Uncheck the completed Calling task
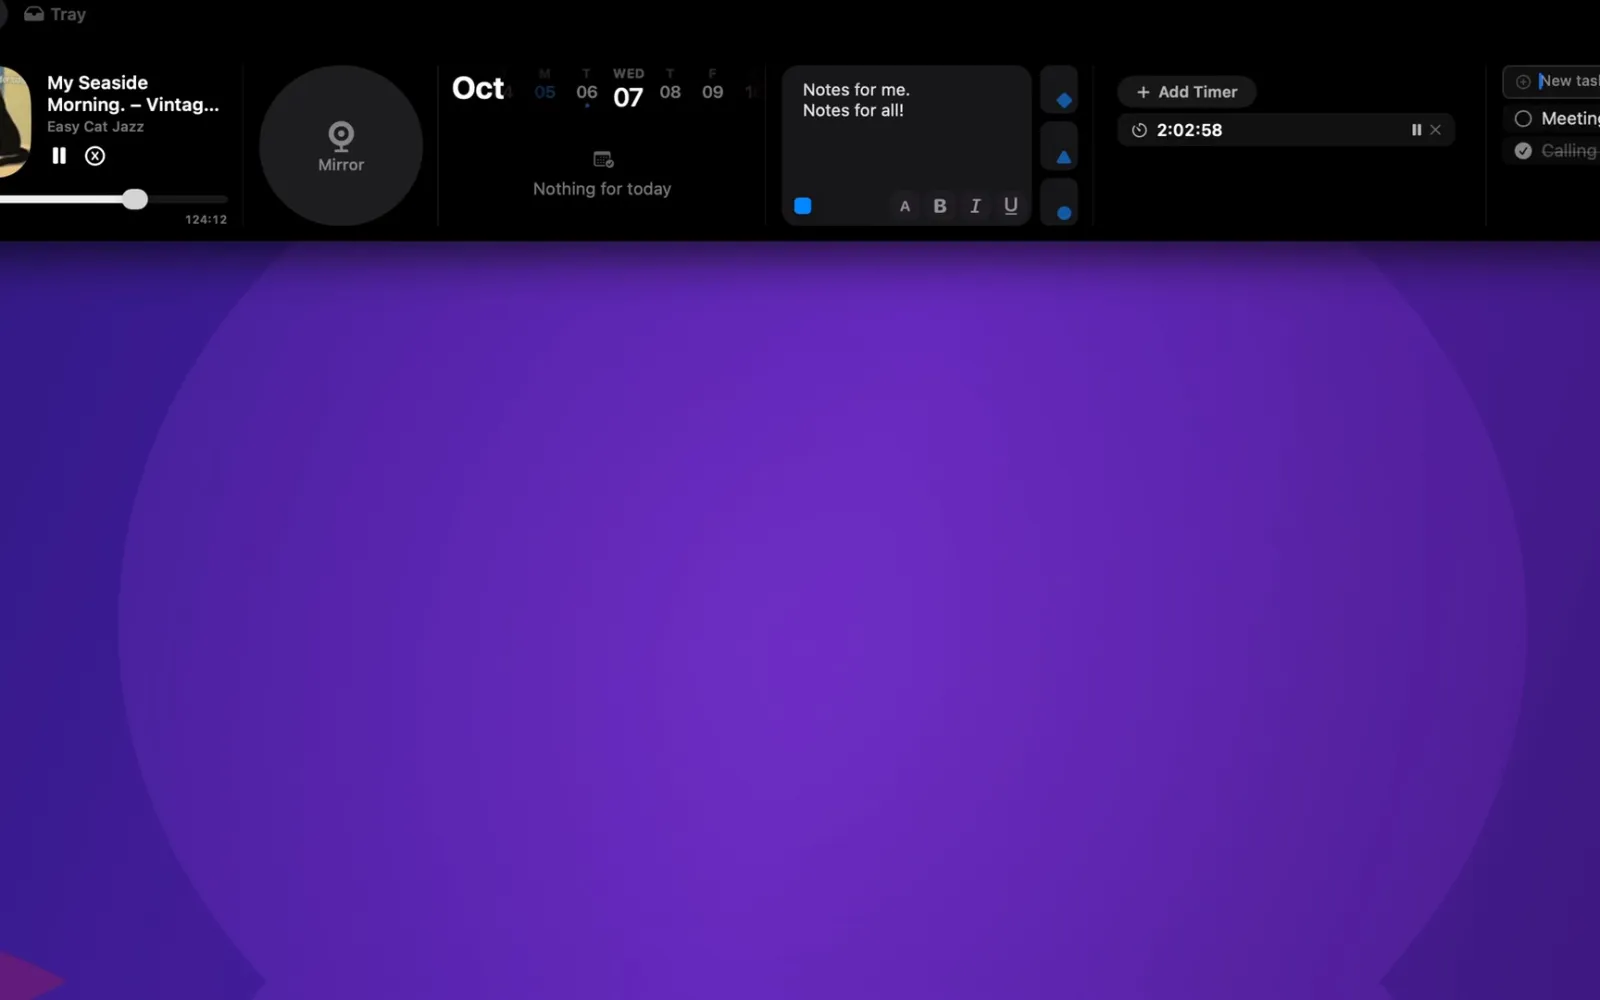Image resolution: width=1600 pixels, height=1000 pixels. click(1523, 151)
